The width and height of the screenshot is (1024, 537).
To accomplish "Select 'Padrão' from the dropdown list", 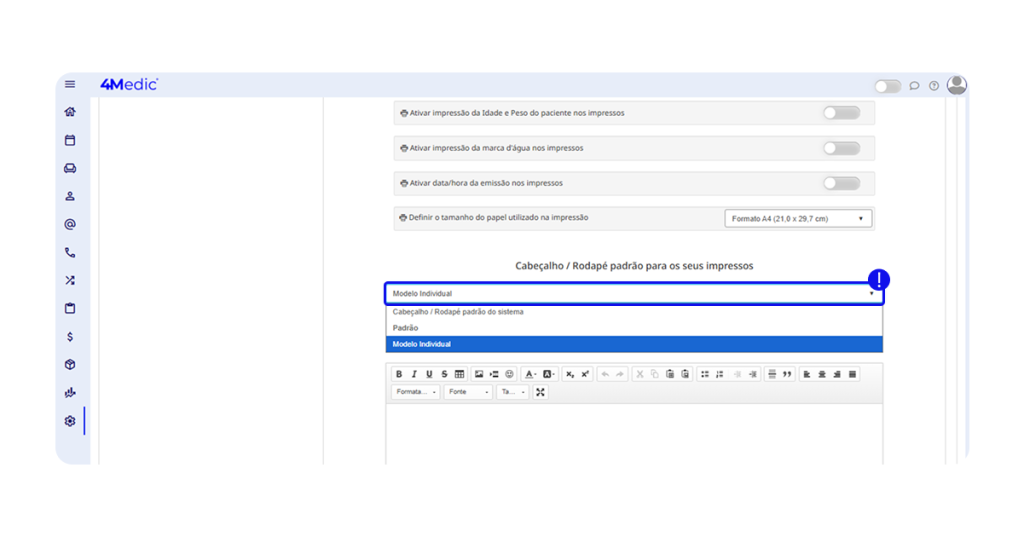I will point(406,328).
